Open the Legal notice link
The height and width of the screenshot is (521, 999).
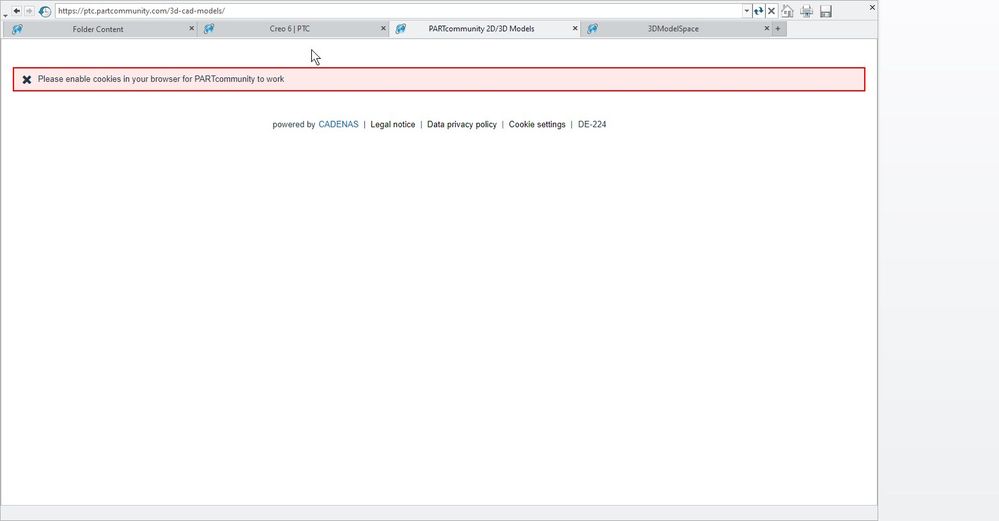click(392, 124)
